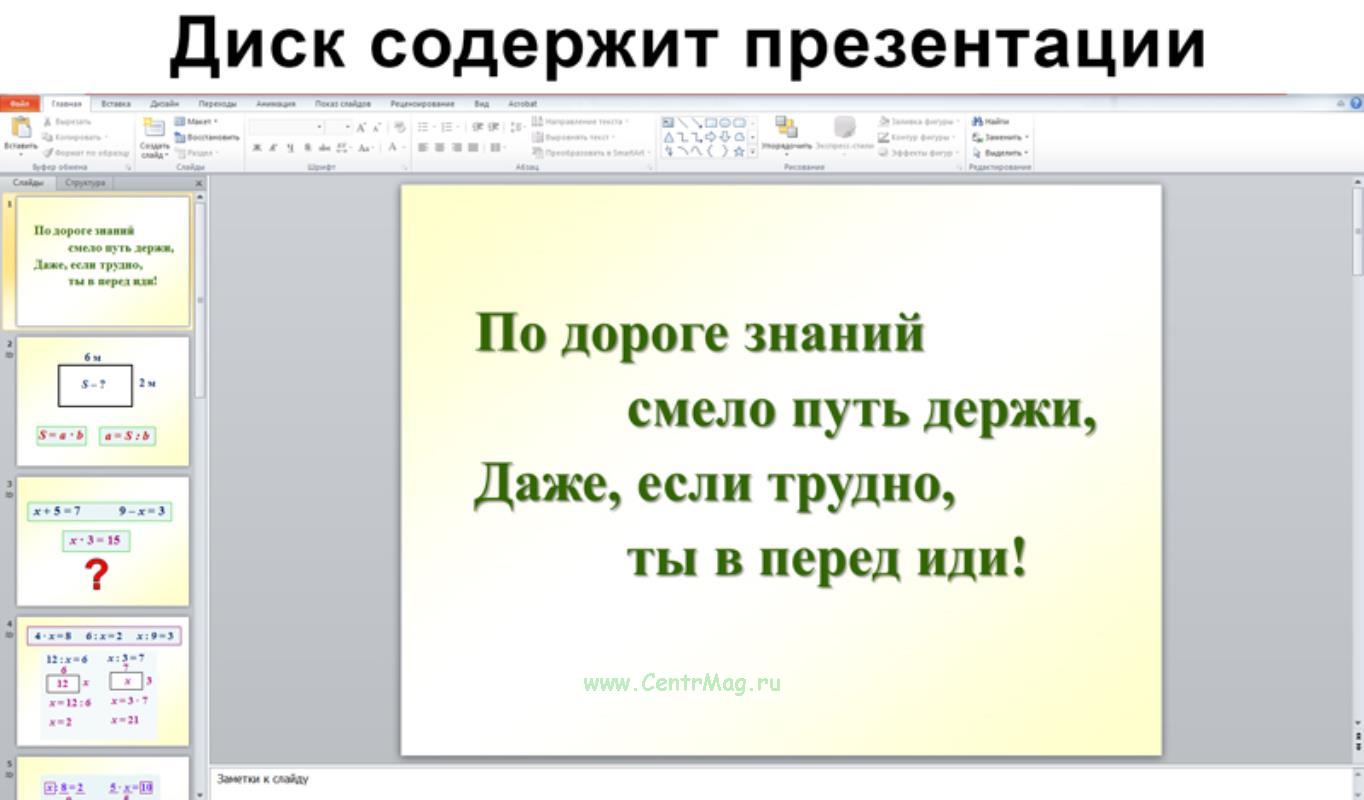1364x800 pixels.
Task: Select the oval shape in the gallery
Action: click(x=725, y=122)
